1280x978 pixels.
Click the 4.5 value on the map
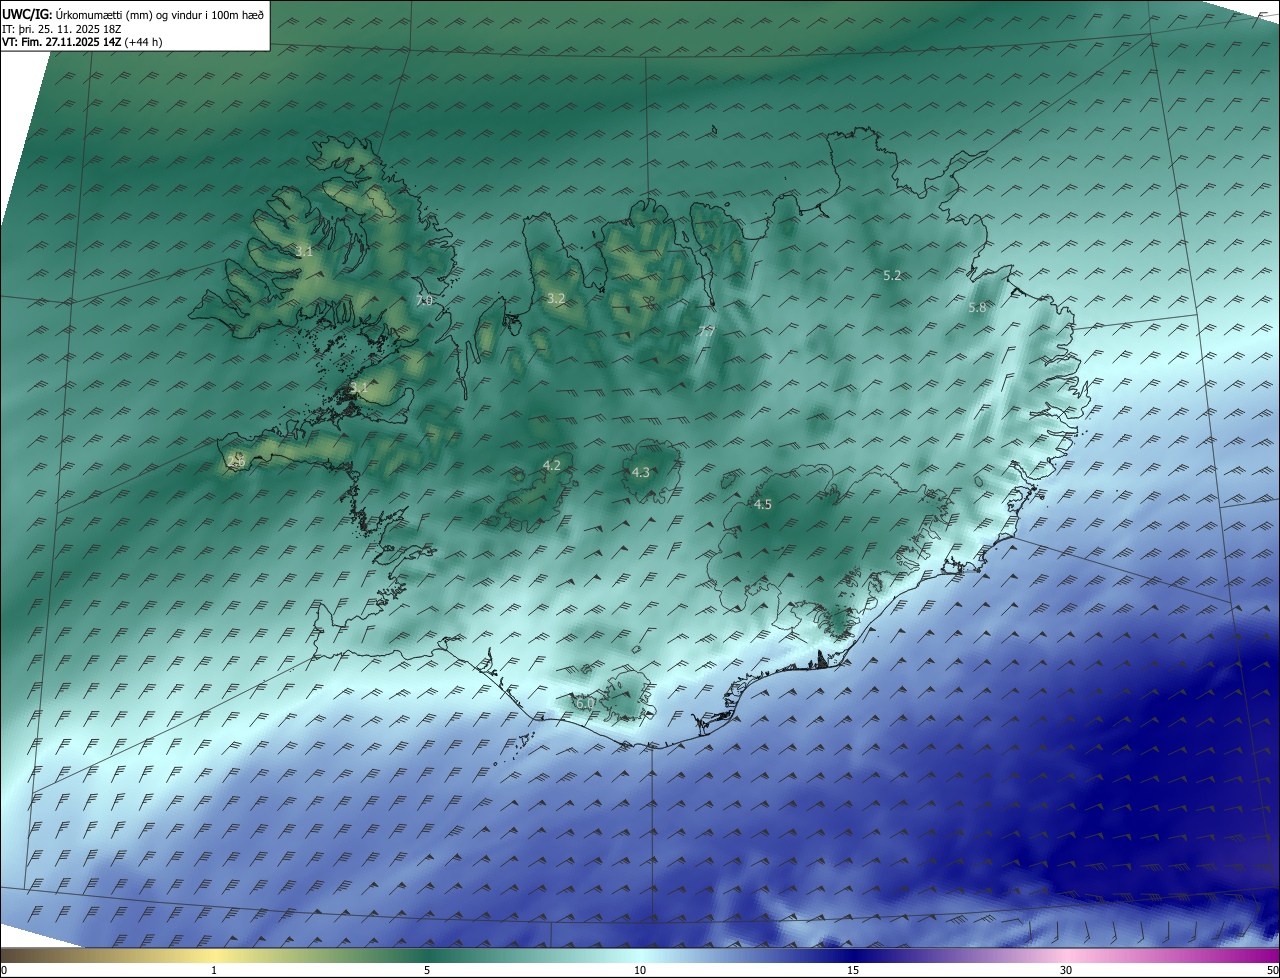pyautogui.click(x=762, y=504)
